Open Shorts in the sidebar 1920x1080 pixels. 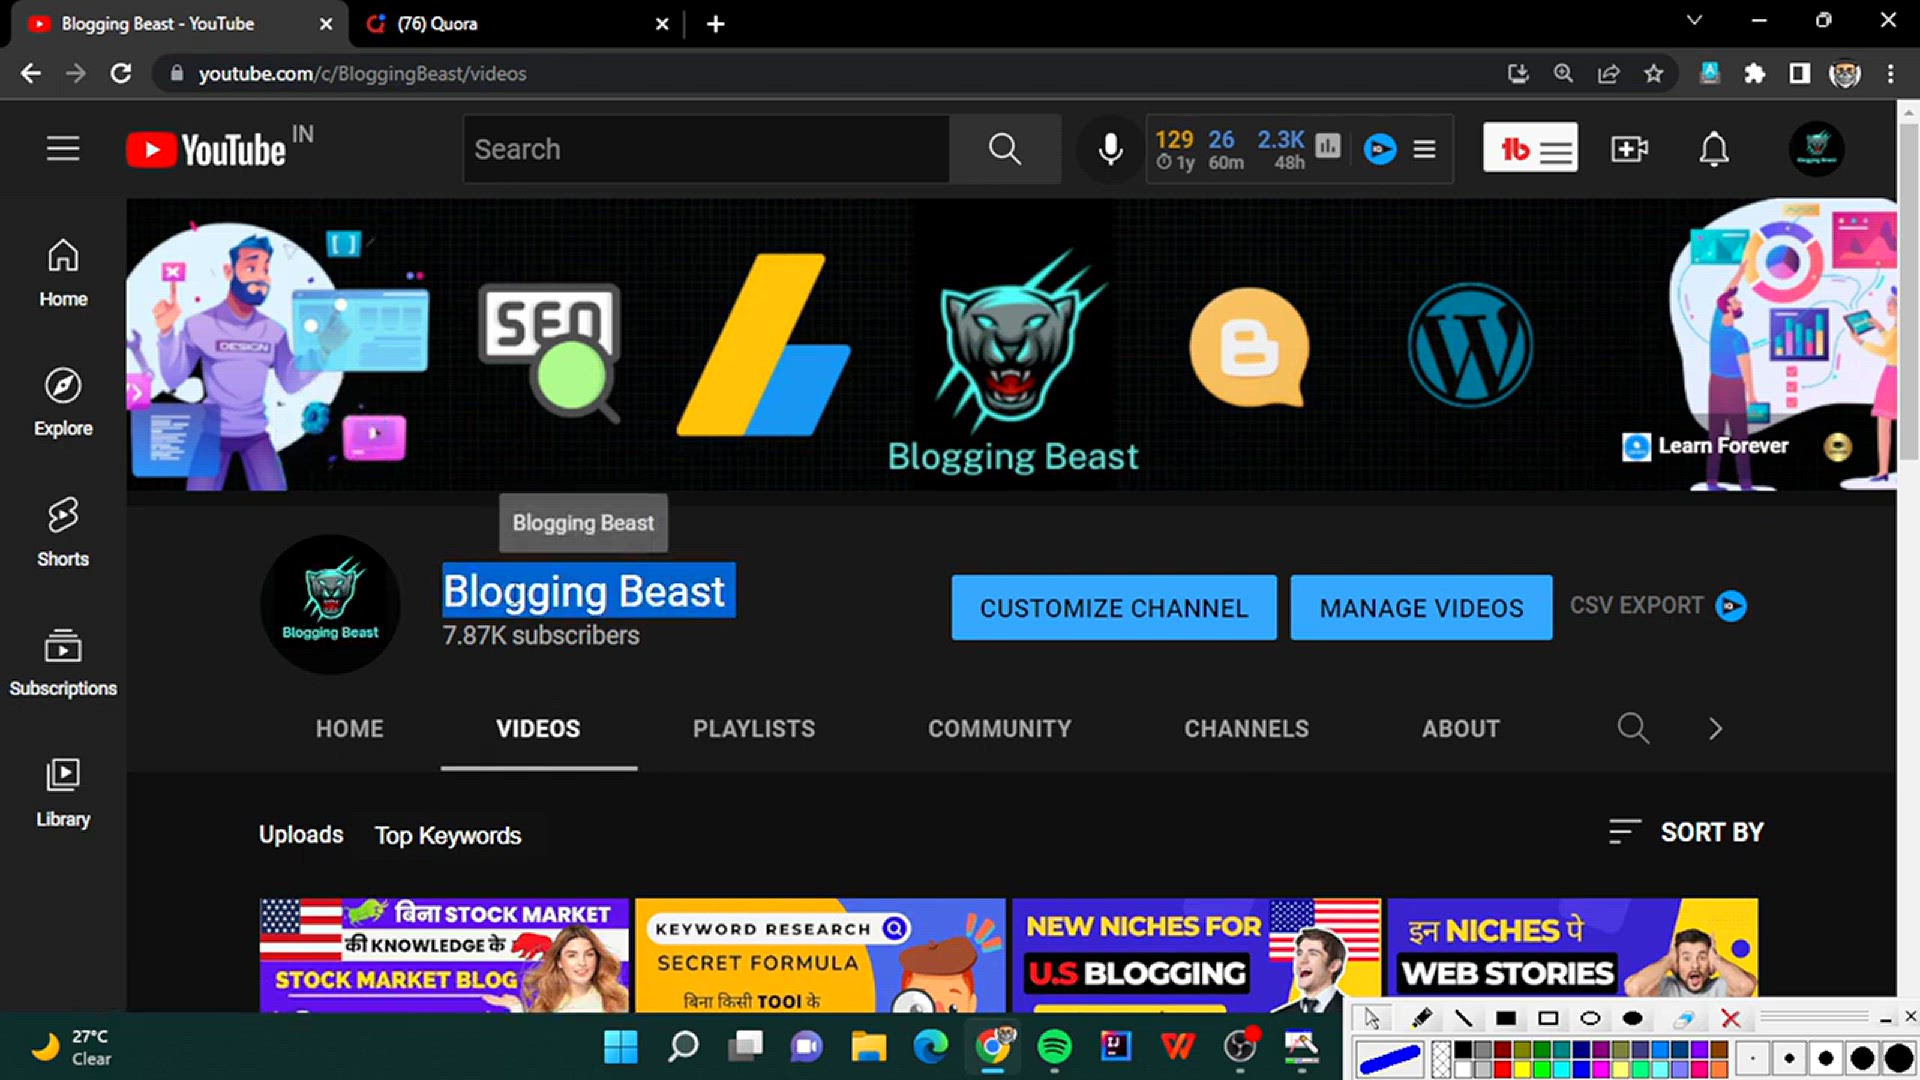click(x=63, y=532)
